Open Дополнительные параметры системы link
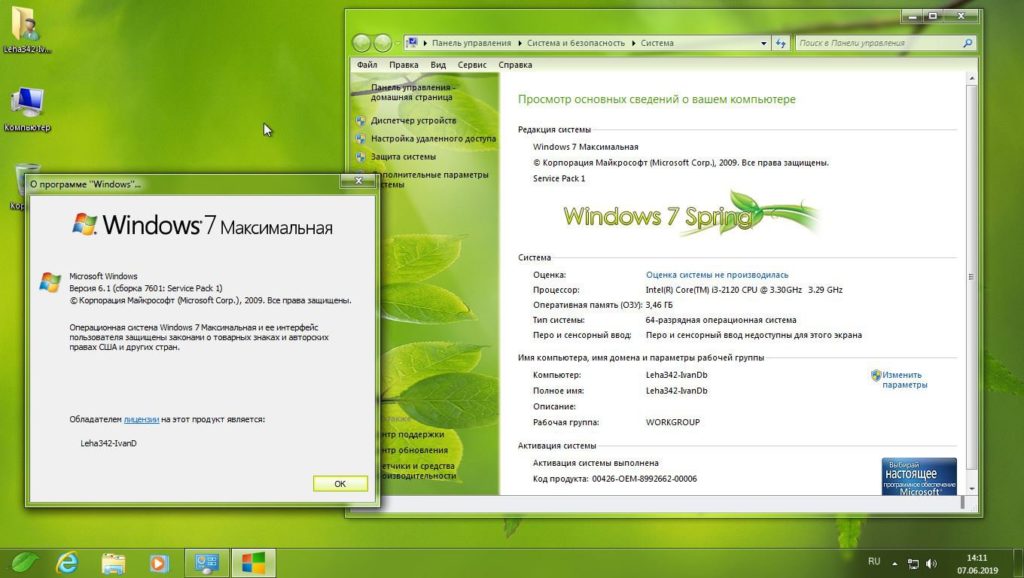The height and width of the screenshot is (578, 1024). tap(433, 180)
